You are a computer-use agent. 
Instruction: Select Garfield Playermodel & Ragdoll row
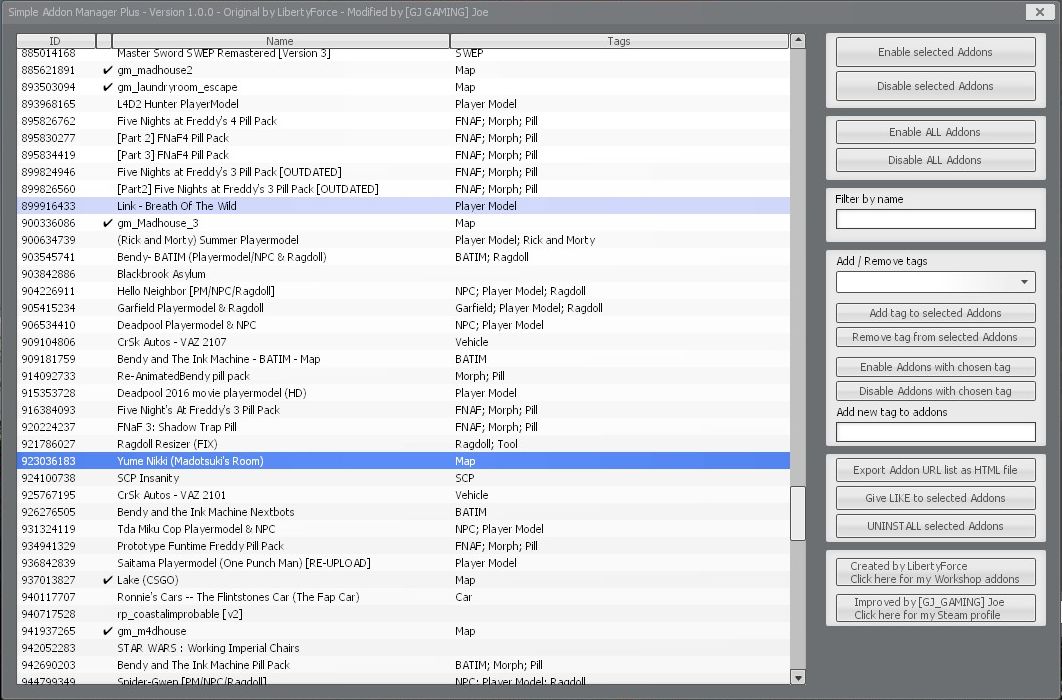tap(403, 308)
